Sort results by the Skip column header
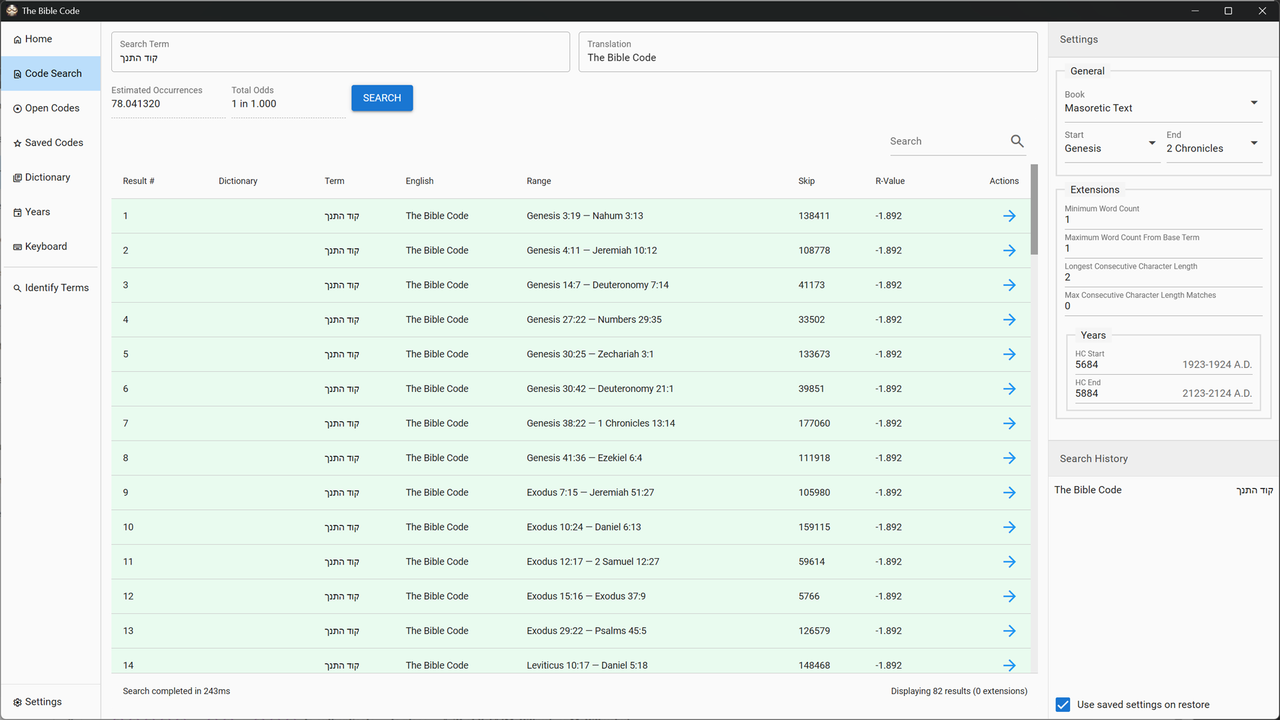Image resolution: width=1280 pixels, height=720 pixels. click(806, 181)
